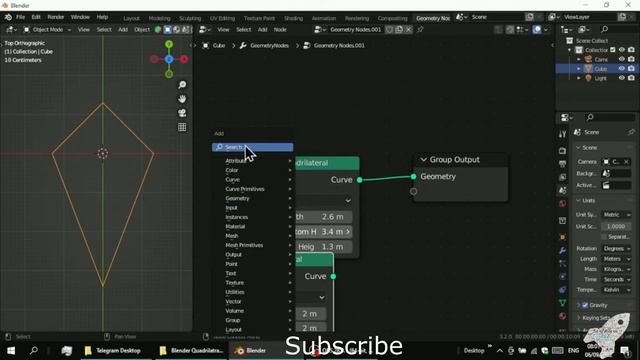Open the Temperature Kelvin dropdown
This screenshot has width=640, height=360.
(x=616, y=289)
